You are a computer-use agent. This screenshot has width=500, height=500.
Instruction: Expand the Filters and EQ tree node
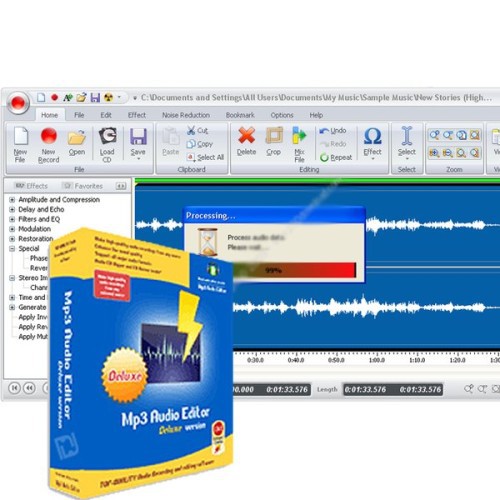pos(12,219)
